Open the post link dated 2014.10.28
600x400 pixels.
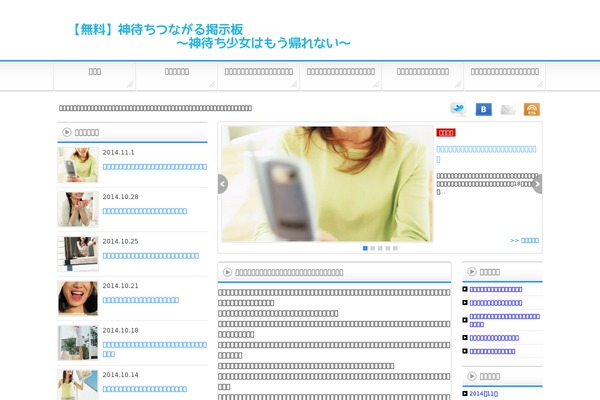145,211
